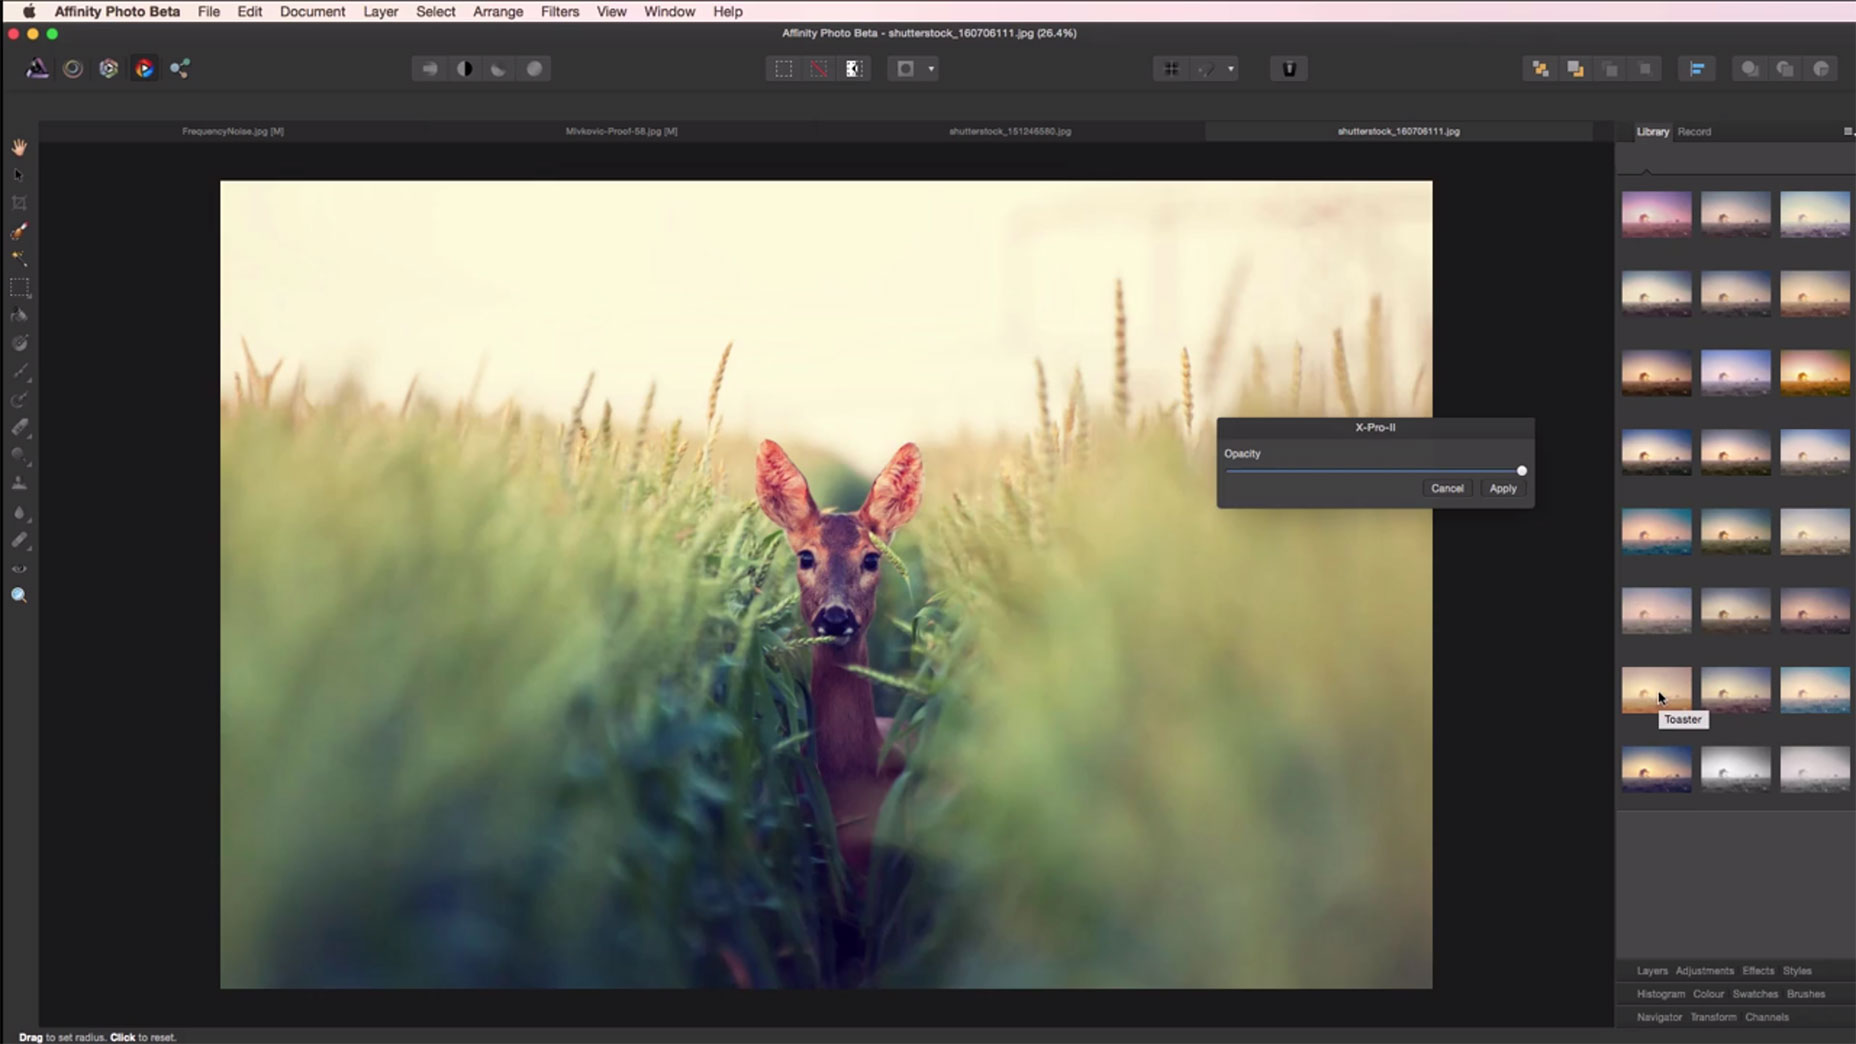Click Cancel in X-Pro-II dialog
This screenshot has height=1044, width=1856.
click(1447, 488)
